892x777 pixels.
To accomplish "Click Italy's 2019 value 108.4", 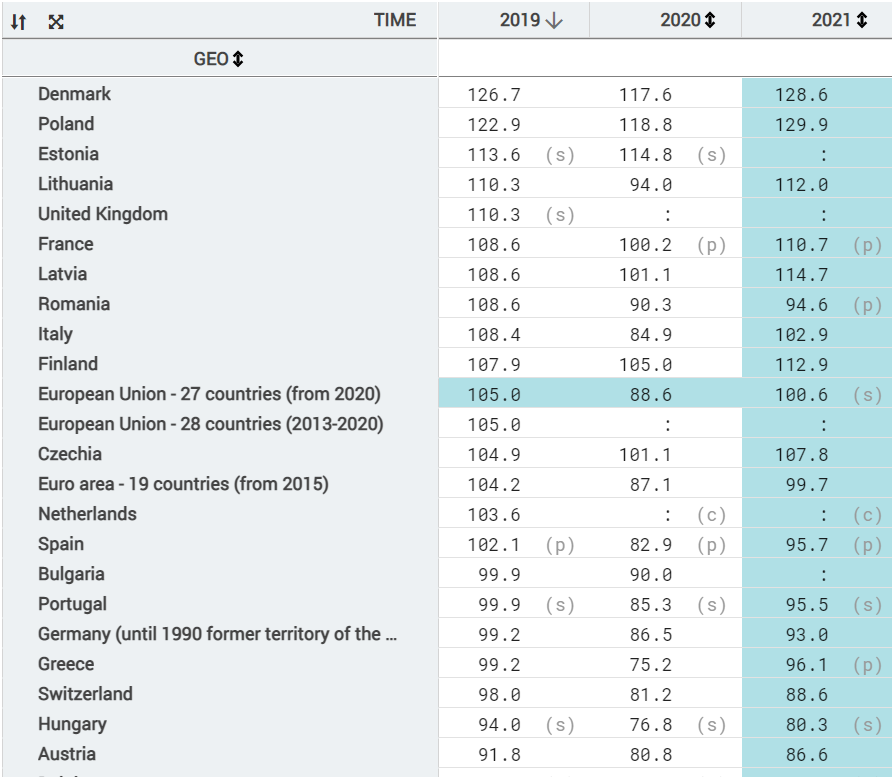I will click(x=494, y=334).
